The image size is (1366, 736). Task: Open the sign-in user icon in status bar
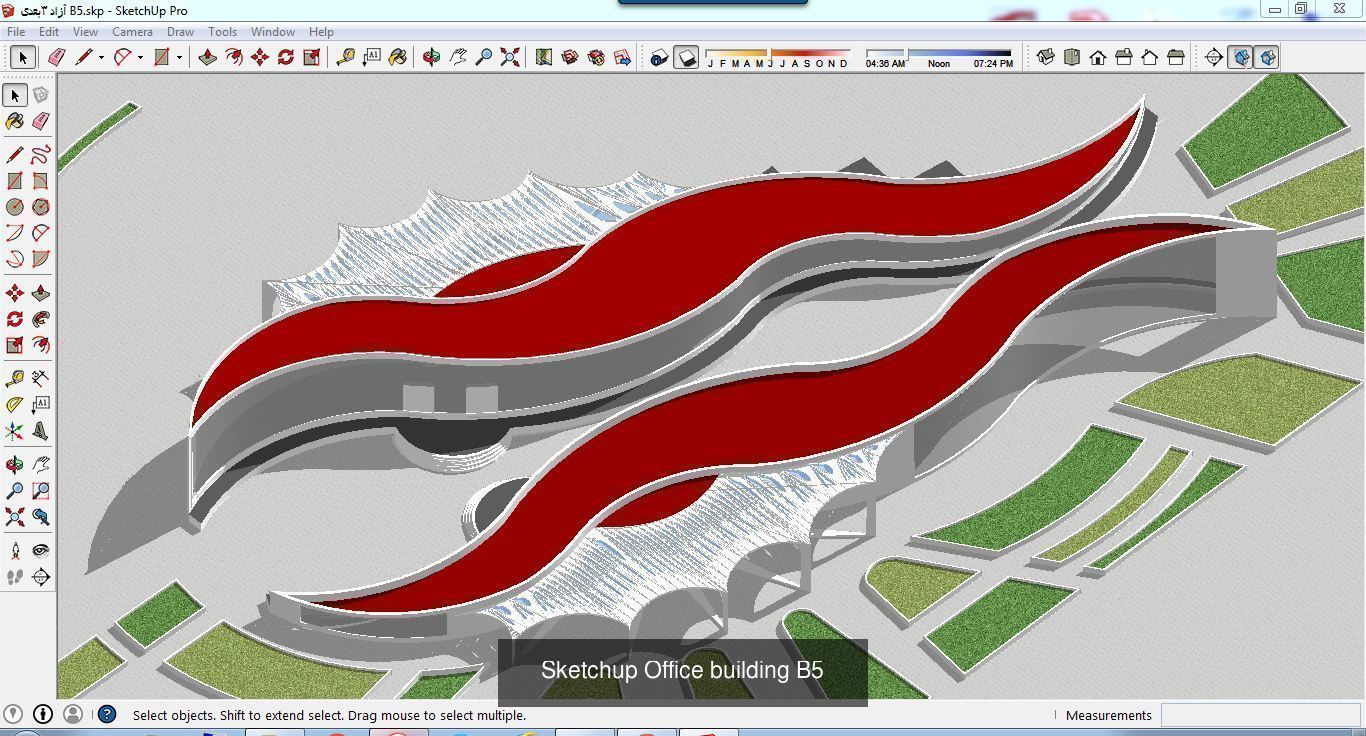pos(72,714)
